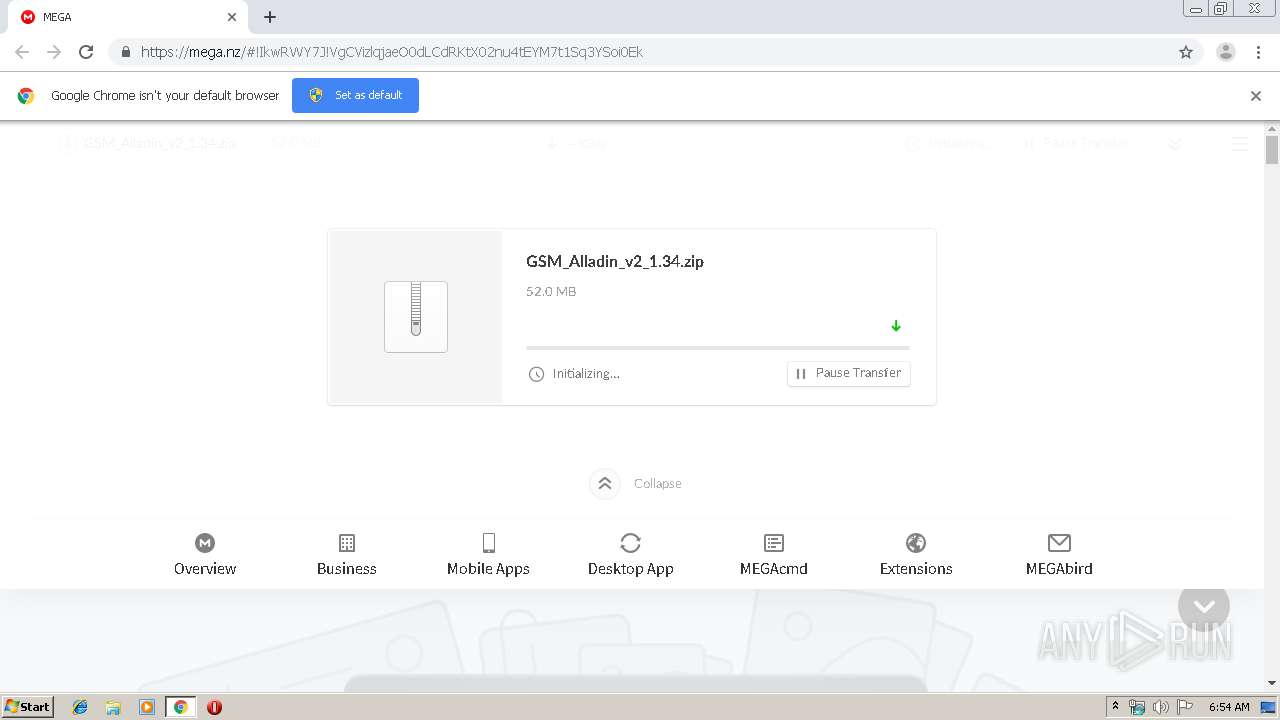Reload the MEGA page

pyautogui.click(x=86, y=52)
